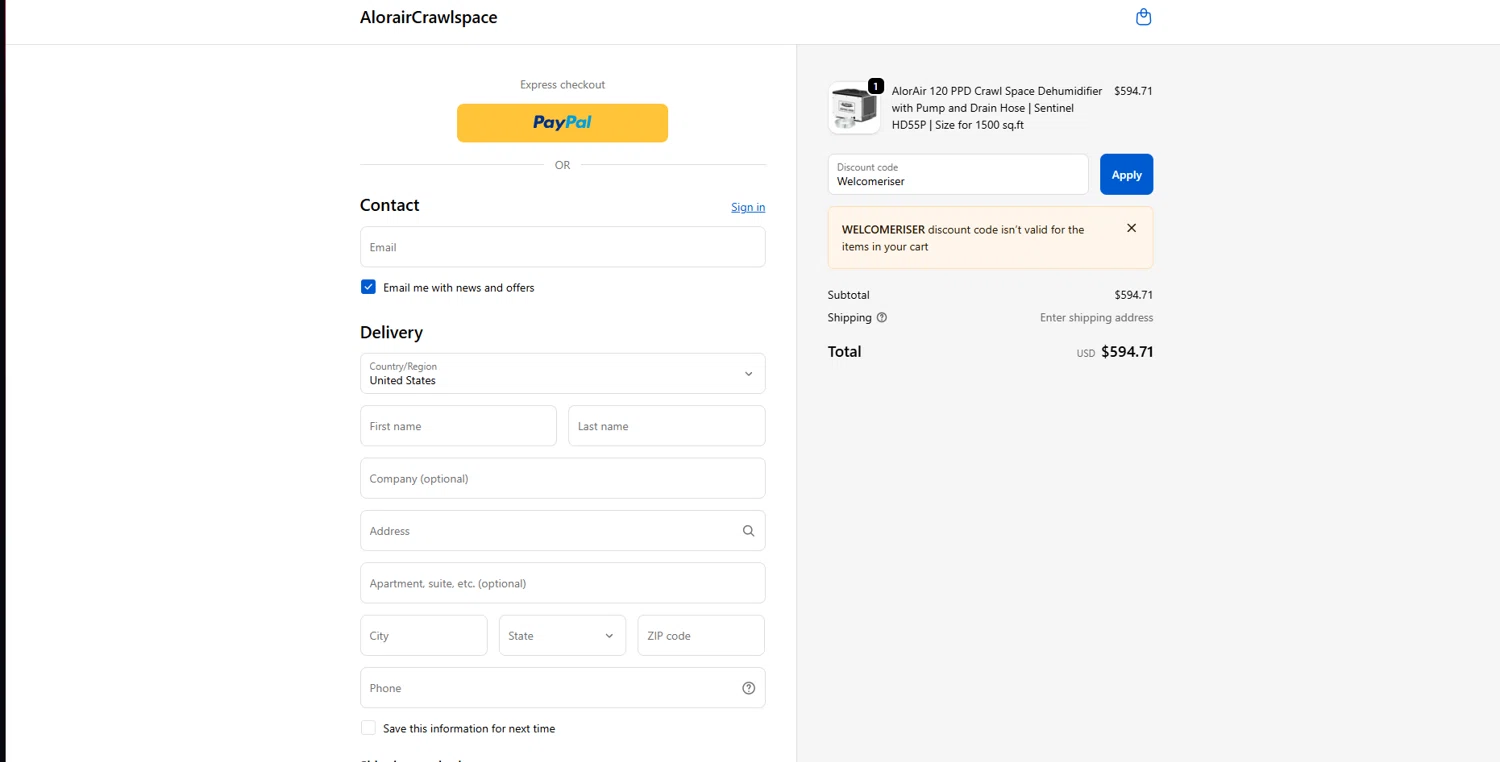Click the City input field
This screenshot has width=1500, height=762.
pos(424,635)
